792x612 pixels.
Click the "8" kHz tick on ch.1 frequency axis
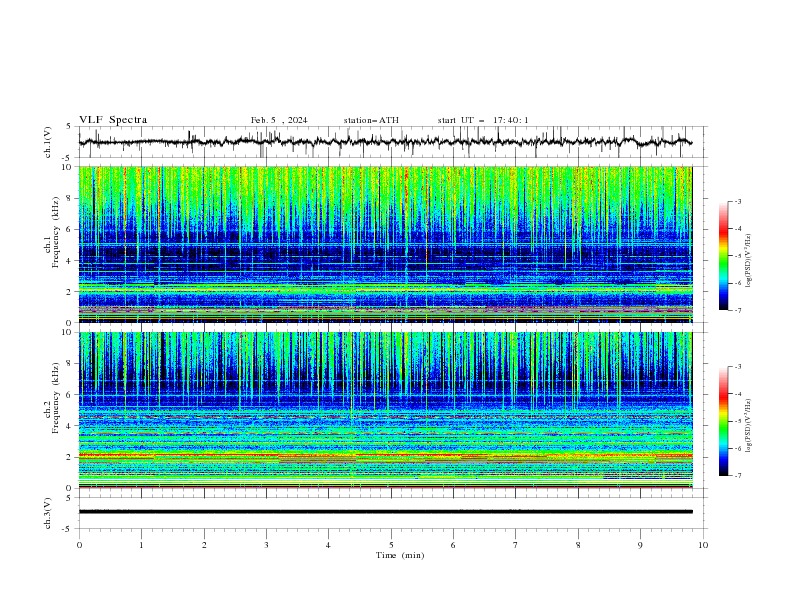[x=70, y=198]
